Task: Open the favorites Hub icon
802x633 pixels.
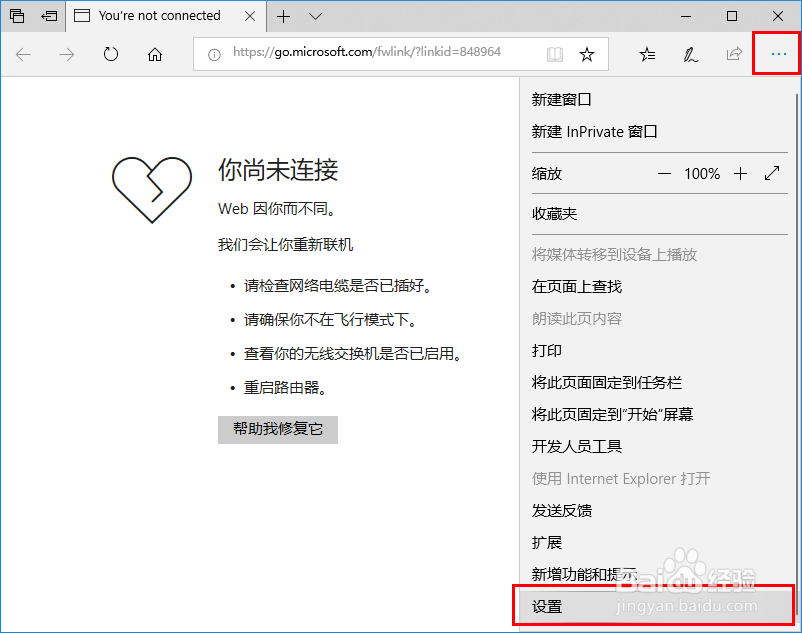Action: click(646, 55)
